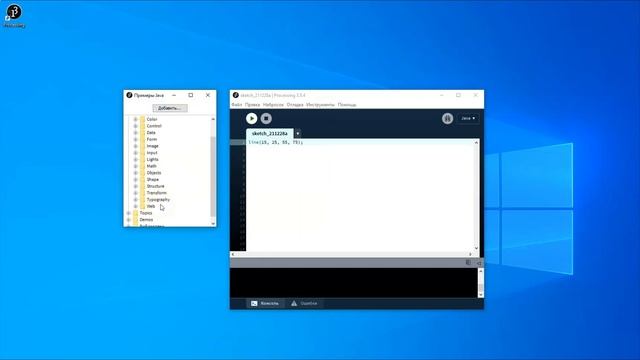Click the Color folder icon
This screenshot has width=640, height=360.
pos(142,119)
